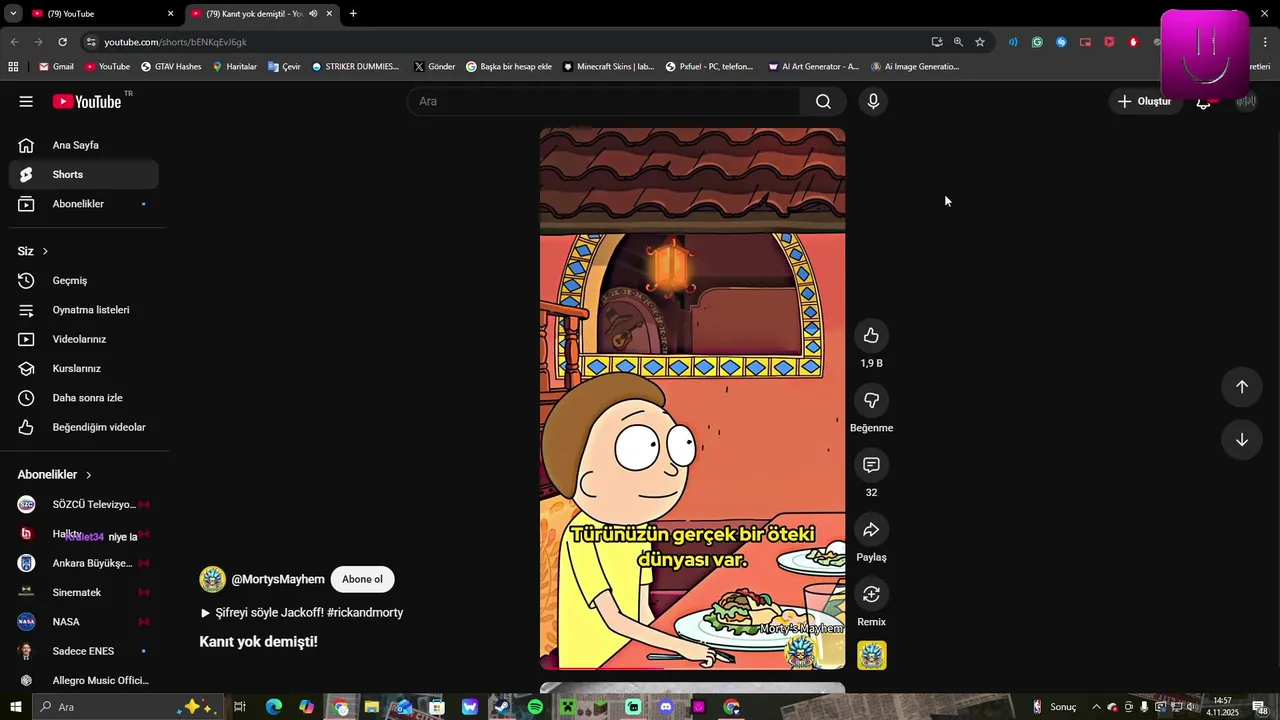Open Spotify from the taskbar
This screenshot has width=1280, height=720.
tap(535, 707)
